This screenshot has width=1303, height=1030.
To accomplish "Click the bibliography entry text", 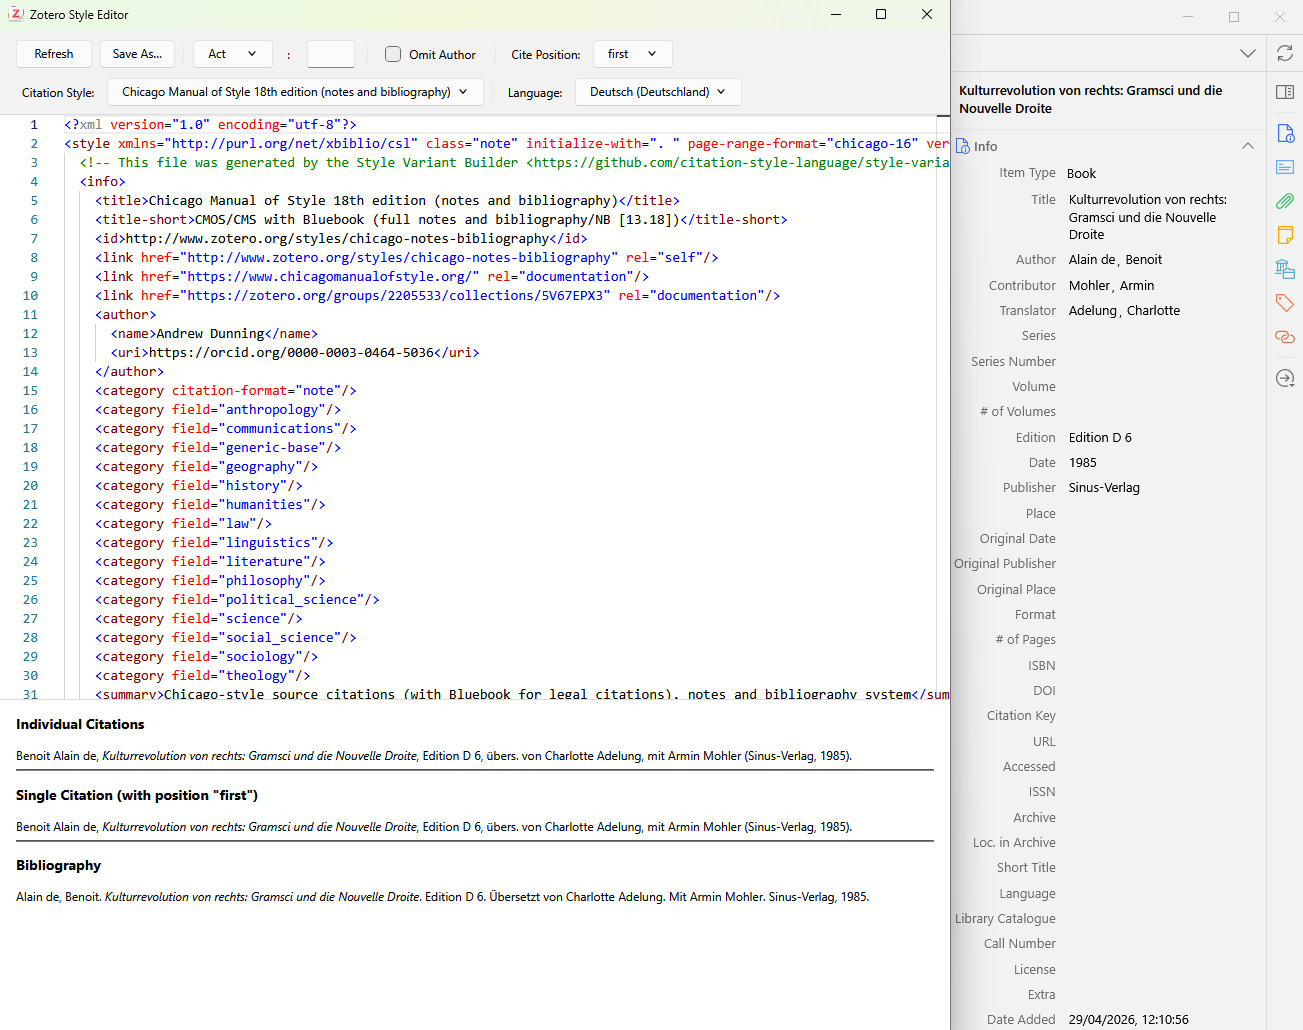I will click(x=442, y=897).
